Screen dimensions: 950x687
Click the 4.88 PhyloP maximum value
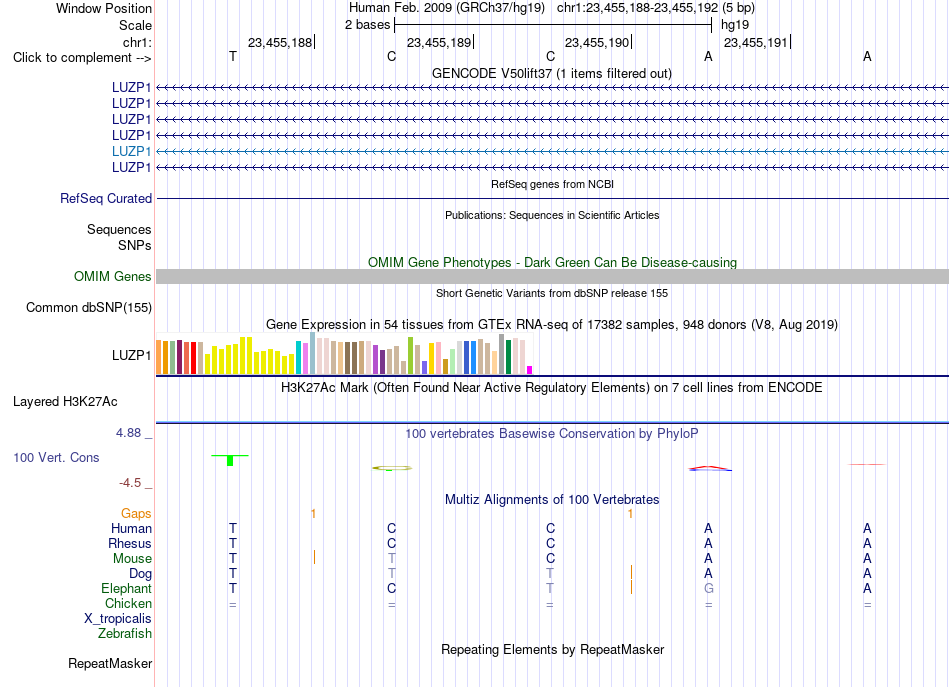128,433
